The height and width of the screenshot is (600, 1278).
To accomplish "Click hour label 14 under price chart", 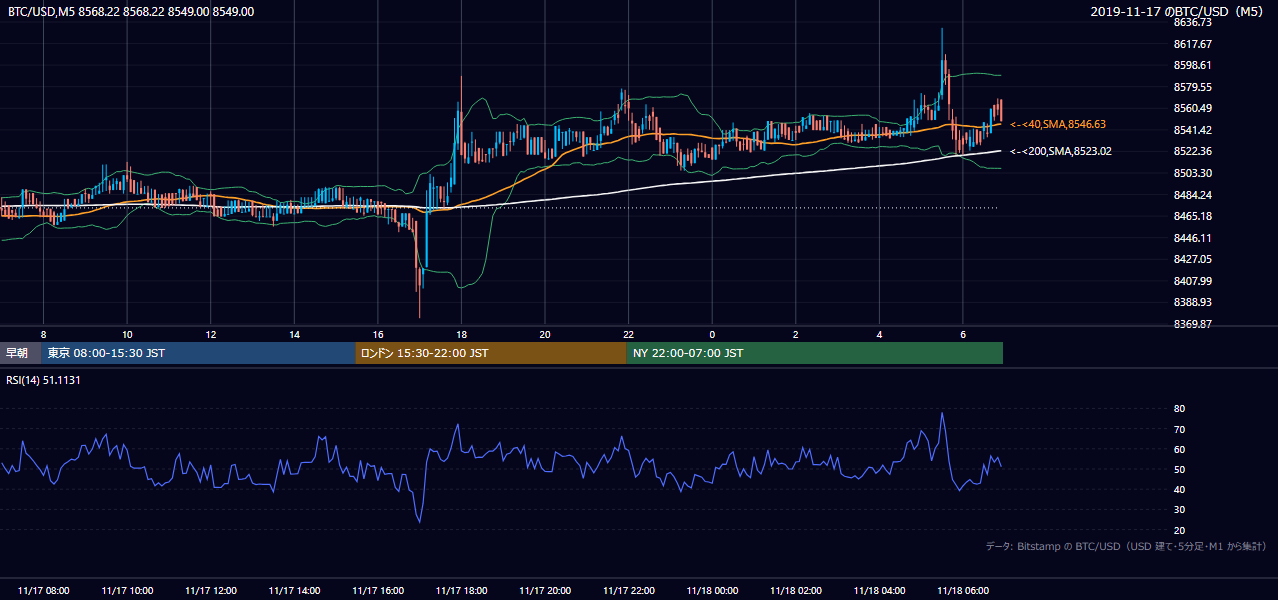I will [294, 334].
